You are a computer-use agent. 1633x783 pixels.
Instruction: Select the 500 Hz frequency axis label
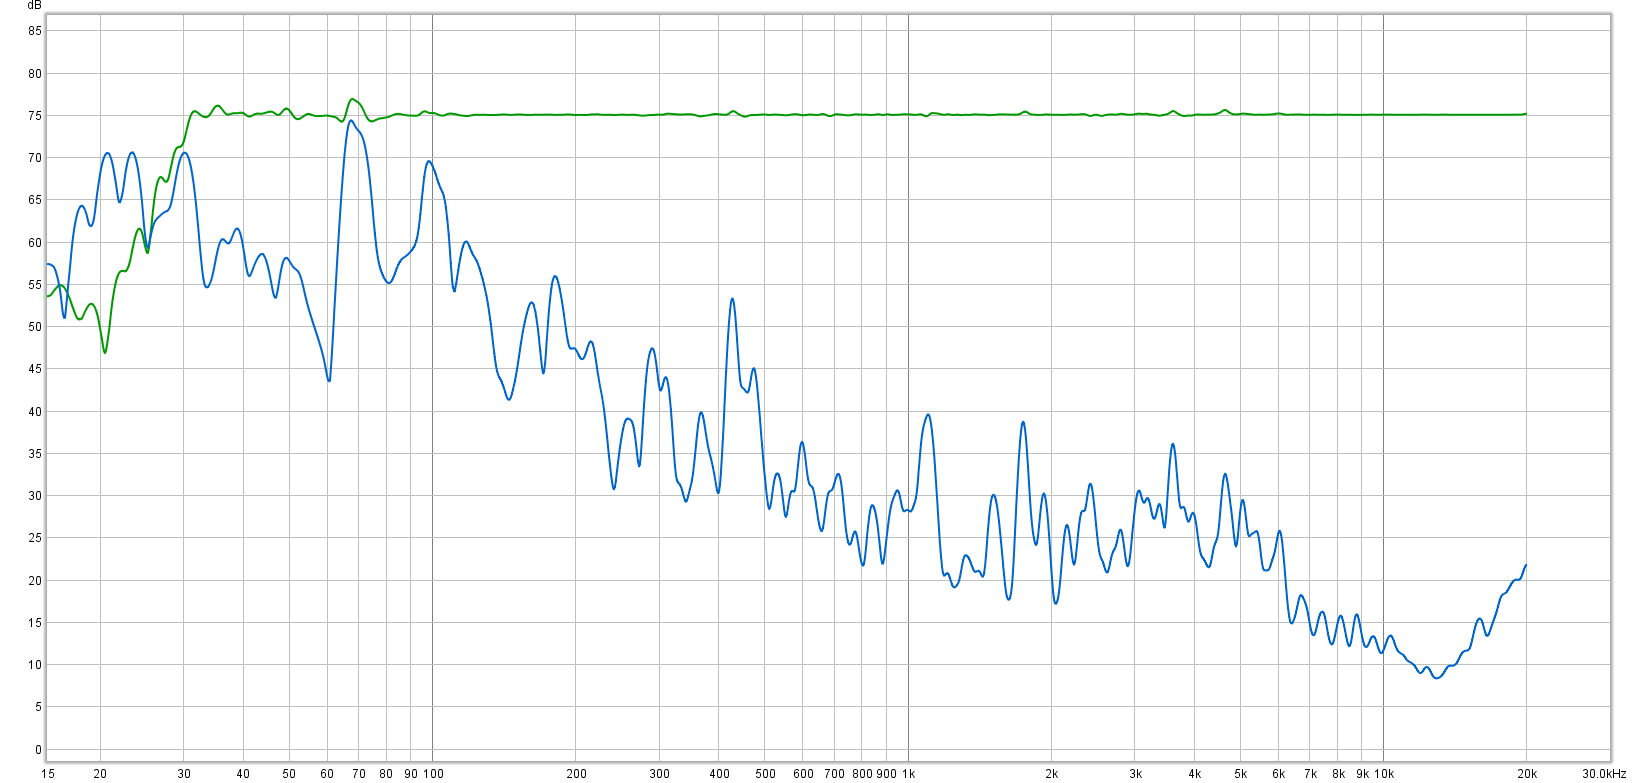coord(765,774)
